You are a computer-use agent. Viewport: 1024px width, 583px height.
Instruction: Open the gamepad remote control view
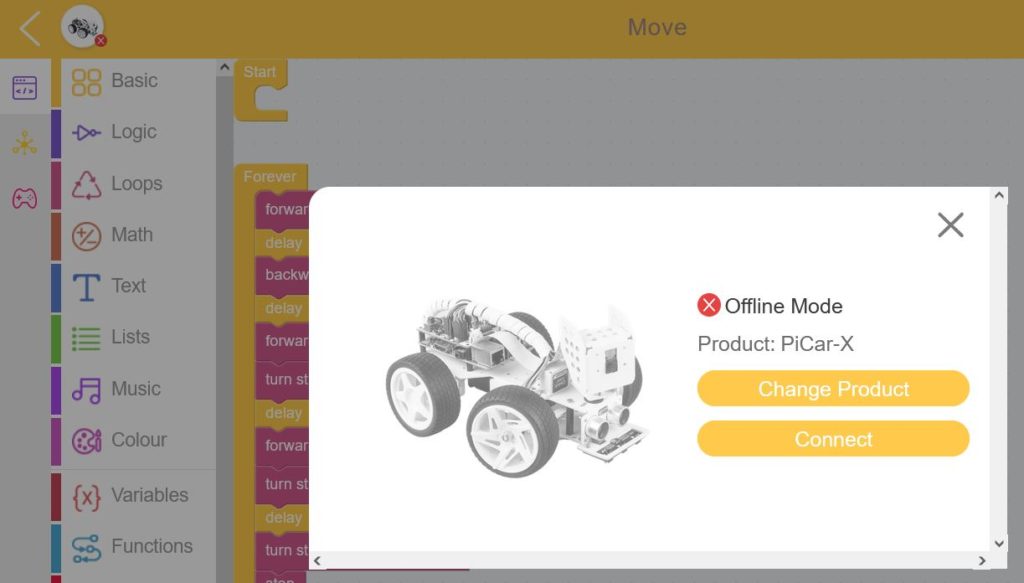click(x=25, y=198)
